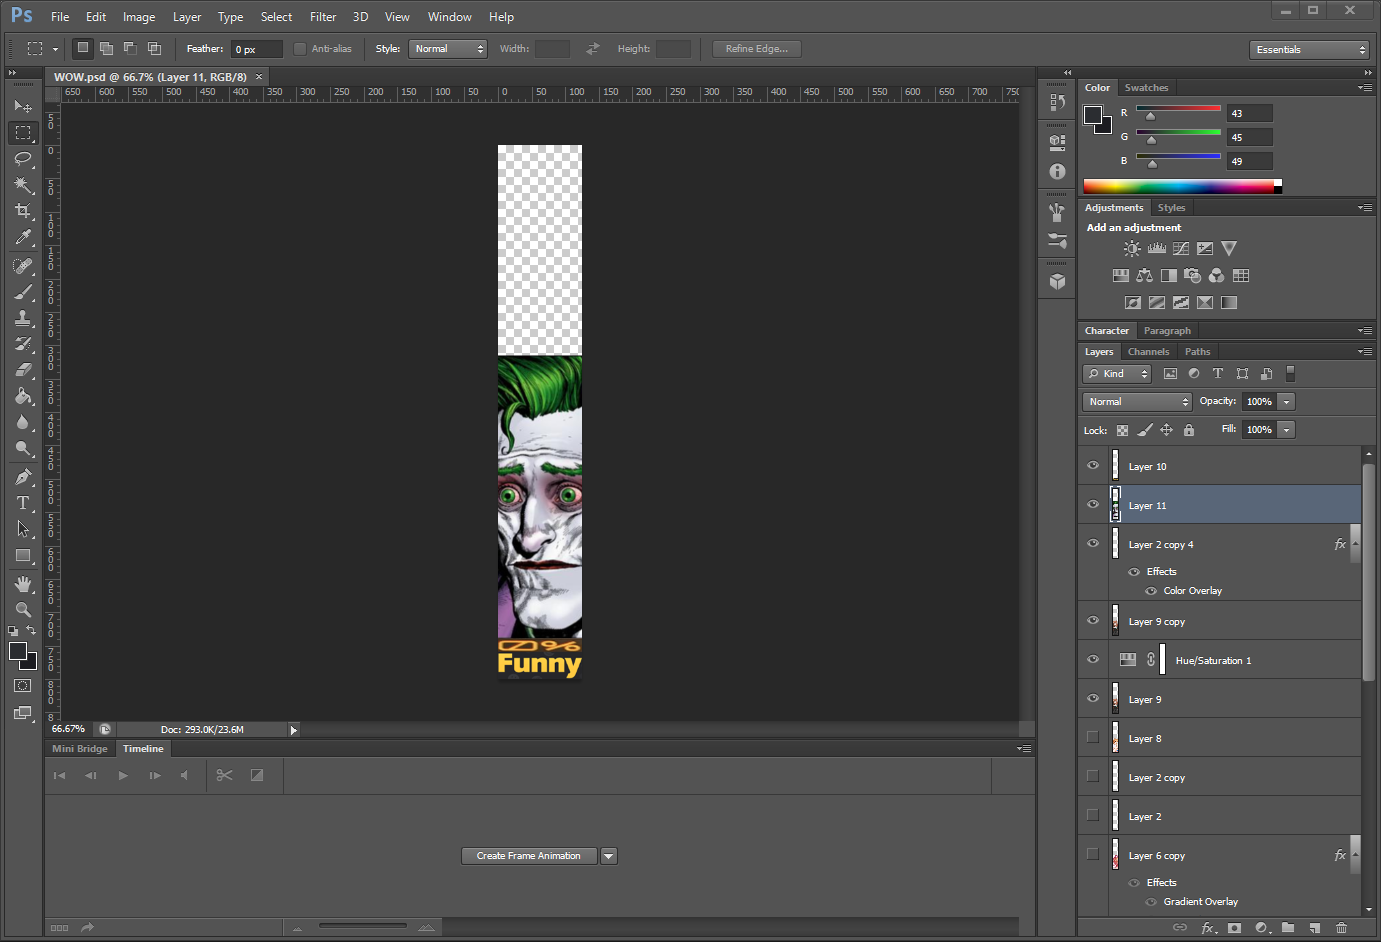Screen dimensions: 1381x942
Task: Open the Image menu
Action: pyautogui.click(x=139, y=17)
